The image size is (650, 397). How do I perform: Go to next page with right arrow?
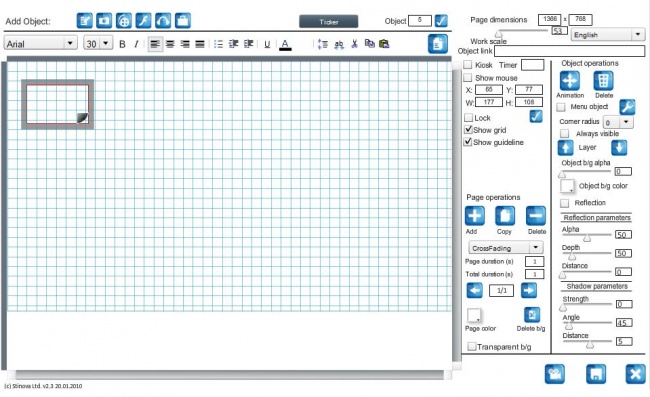click(529, 290)
